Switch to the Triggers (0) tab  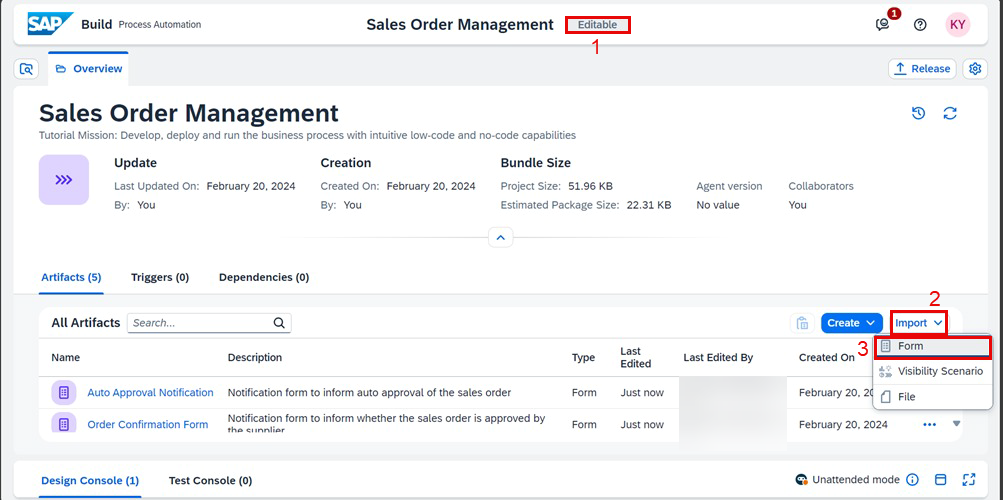[x=160, y=277]
